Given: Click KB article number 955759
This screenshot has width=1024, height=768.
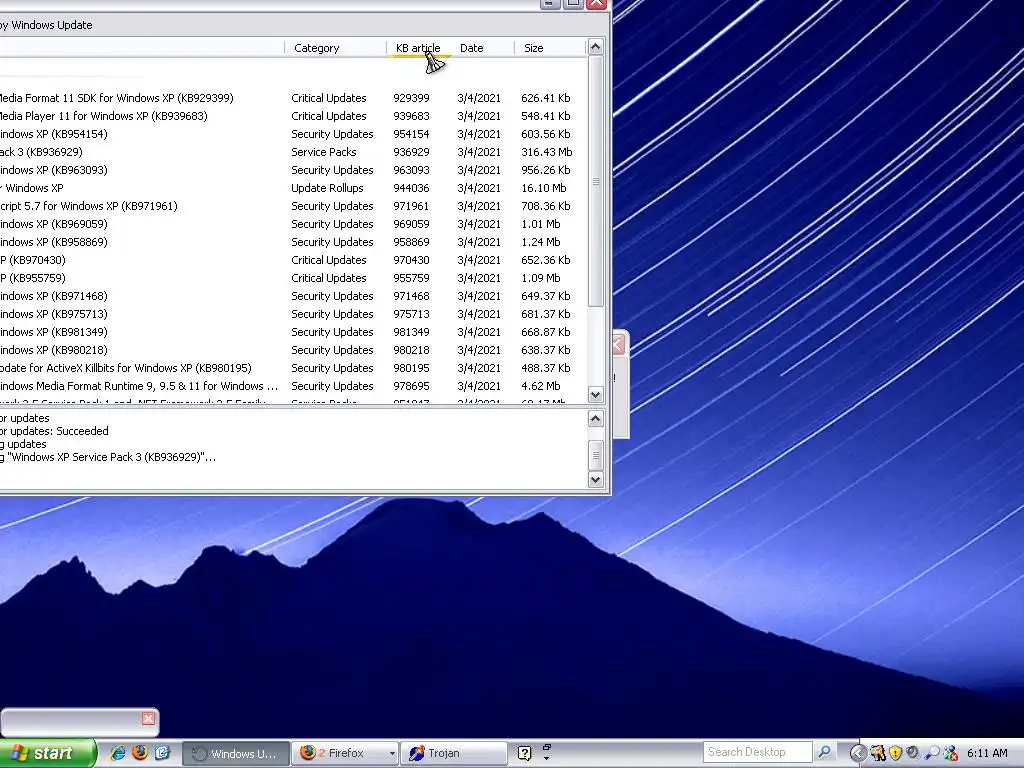Looking at the screenshot, I should pos(411,278).
